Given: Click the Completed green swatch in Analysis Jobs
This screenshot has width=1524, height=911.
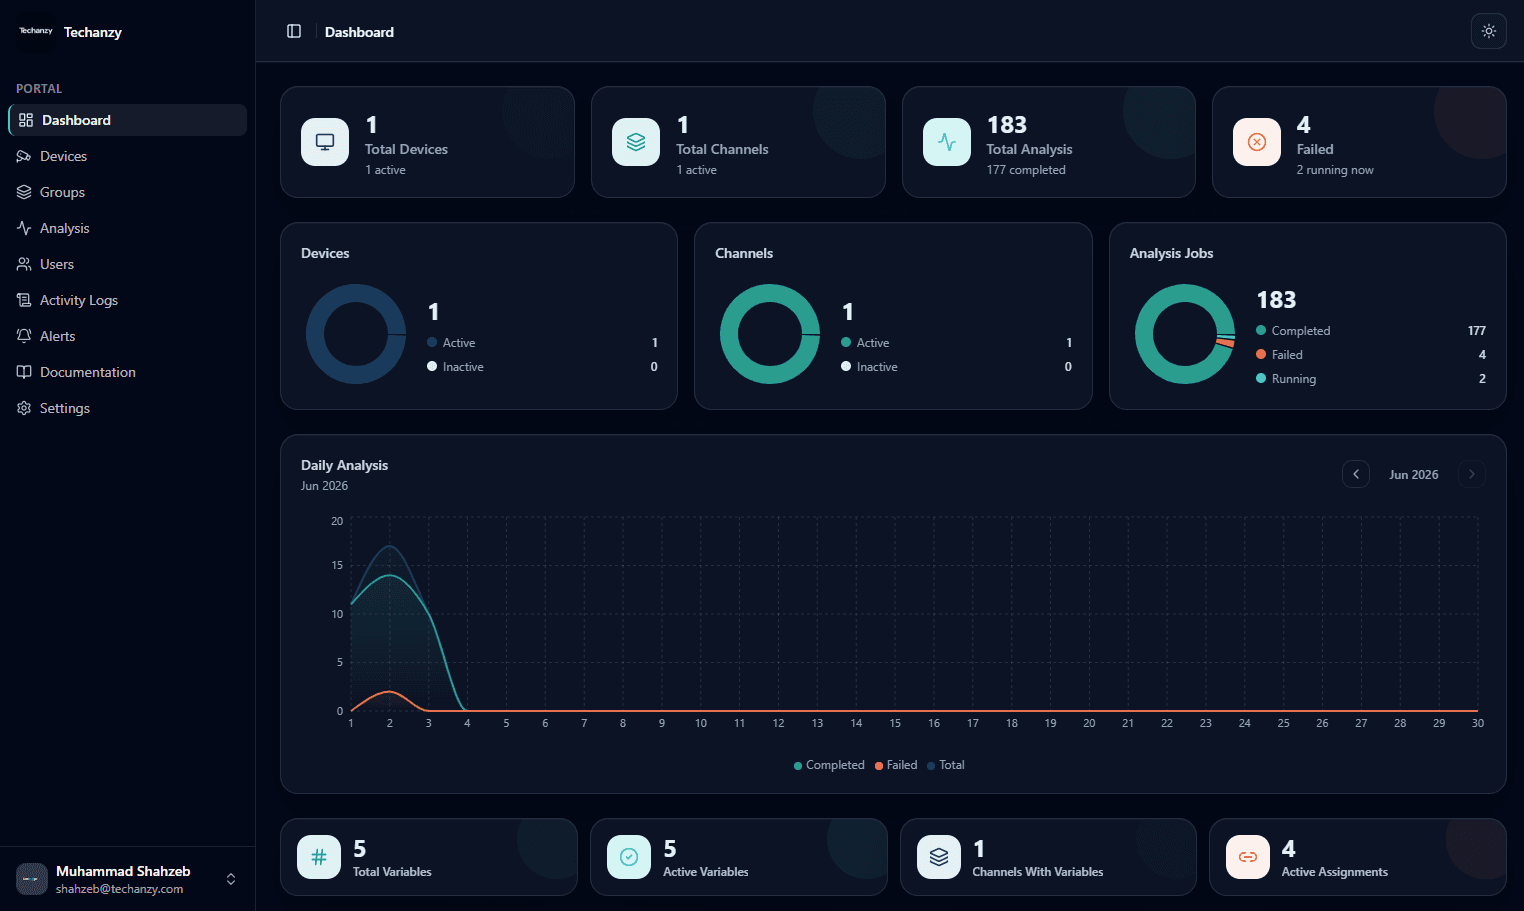Looking at the screenshot, I should click(1261, 330).
